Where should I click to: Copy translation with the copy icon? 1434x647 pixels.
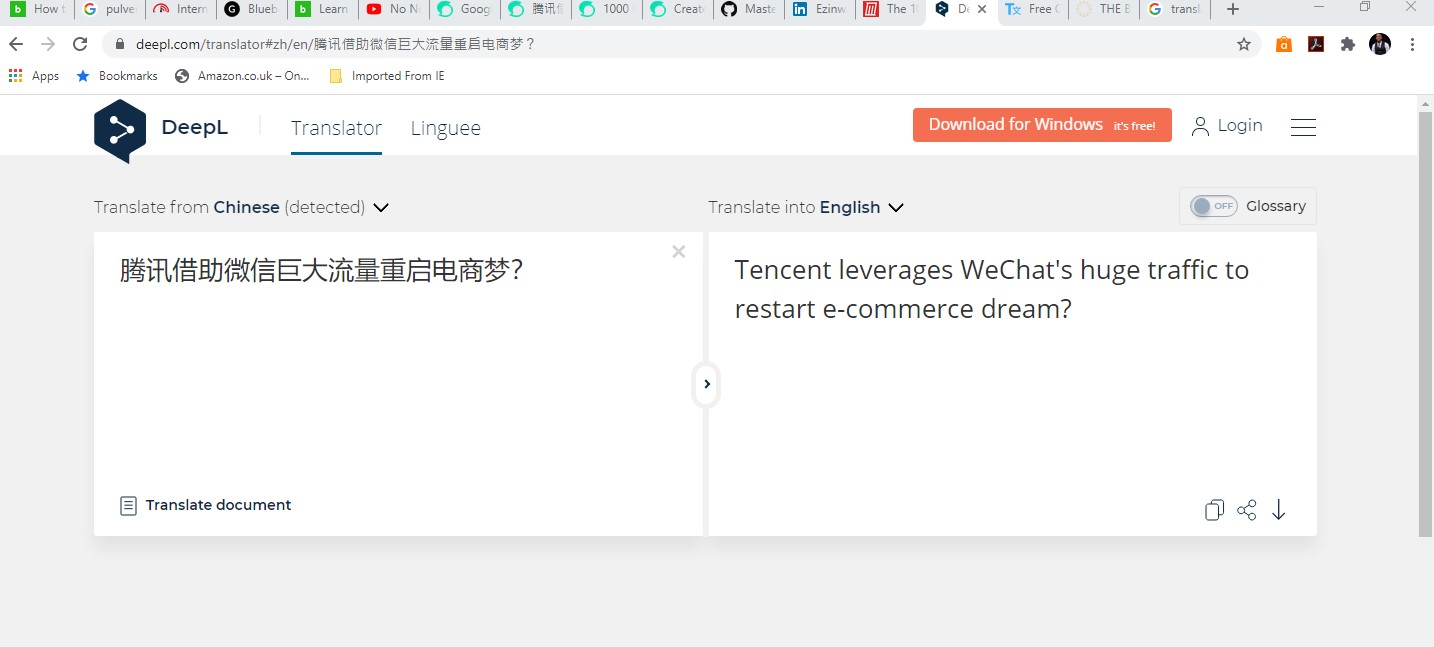1214,510
